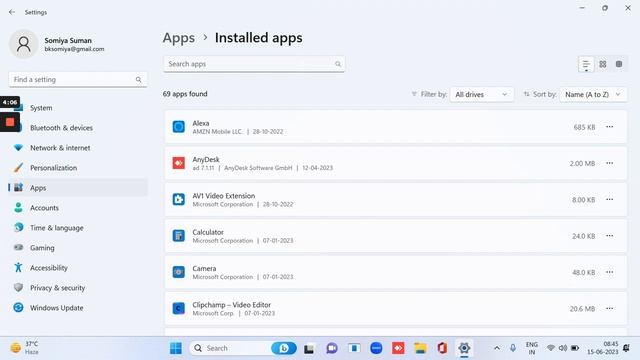Click the 69 apps found text
Image resolution: width=640 pixels, height=360 pixels.
185,94
